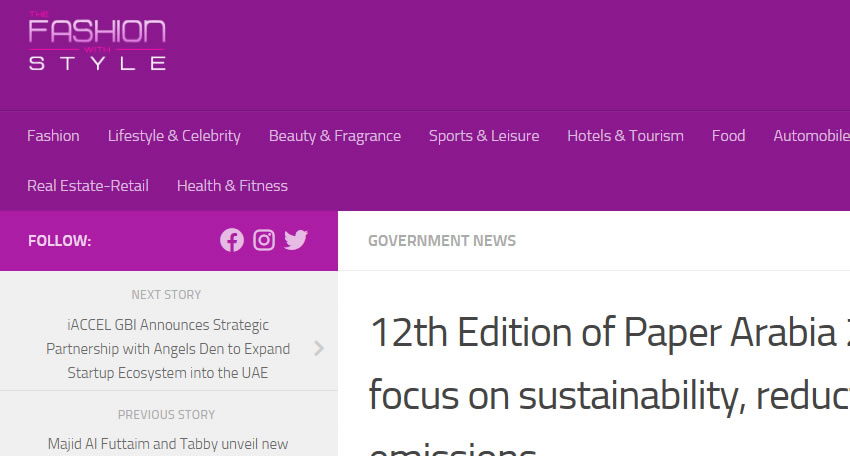Open Hotels & Tourism menu item
The height and width of the screenshot is (456, 850).
tap(626, 136)
